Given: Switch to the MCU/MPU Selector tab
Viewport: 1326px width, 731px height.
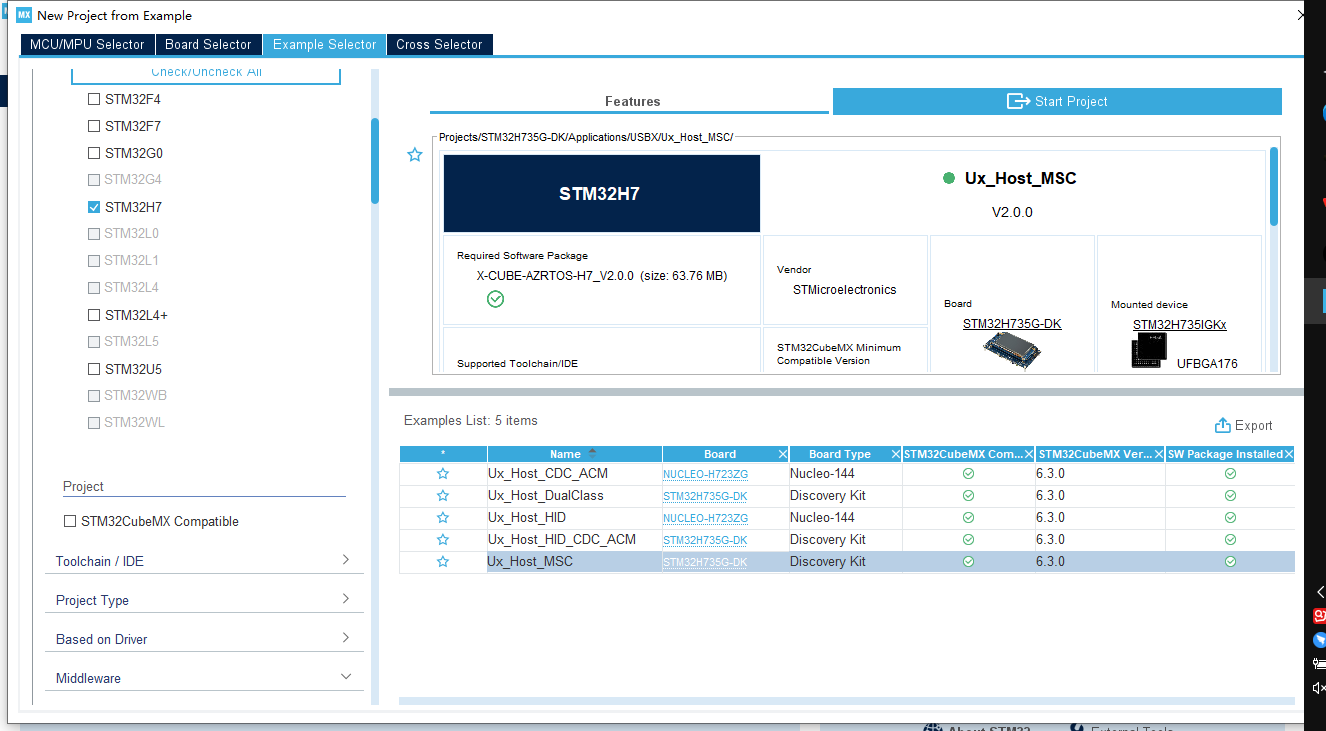Looking at the screenshot, I should (87, 44).
